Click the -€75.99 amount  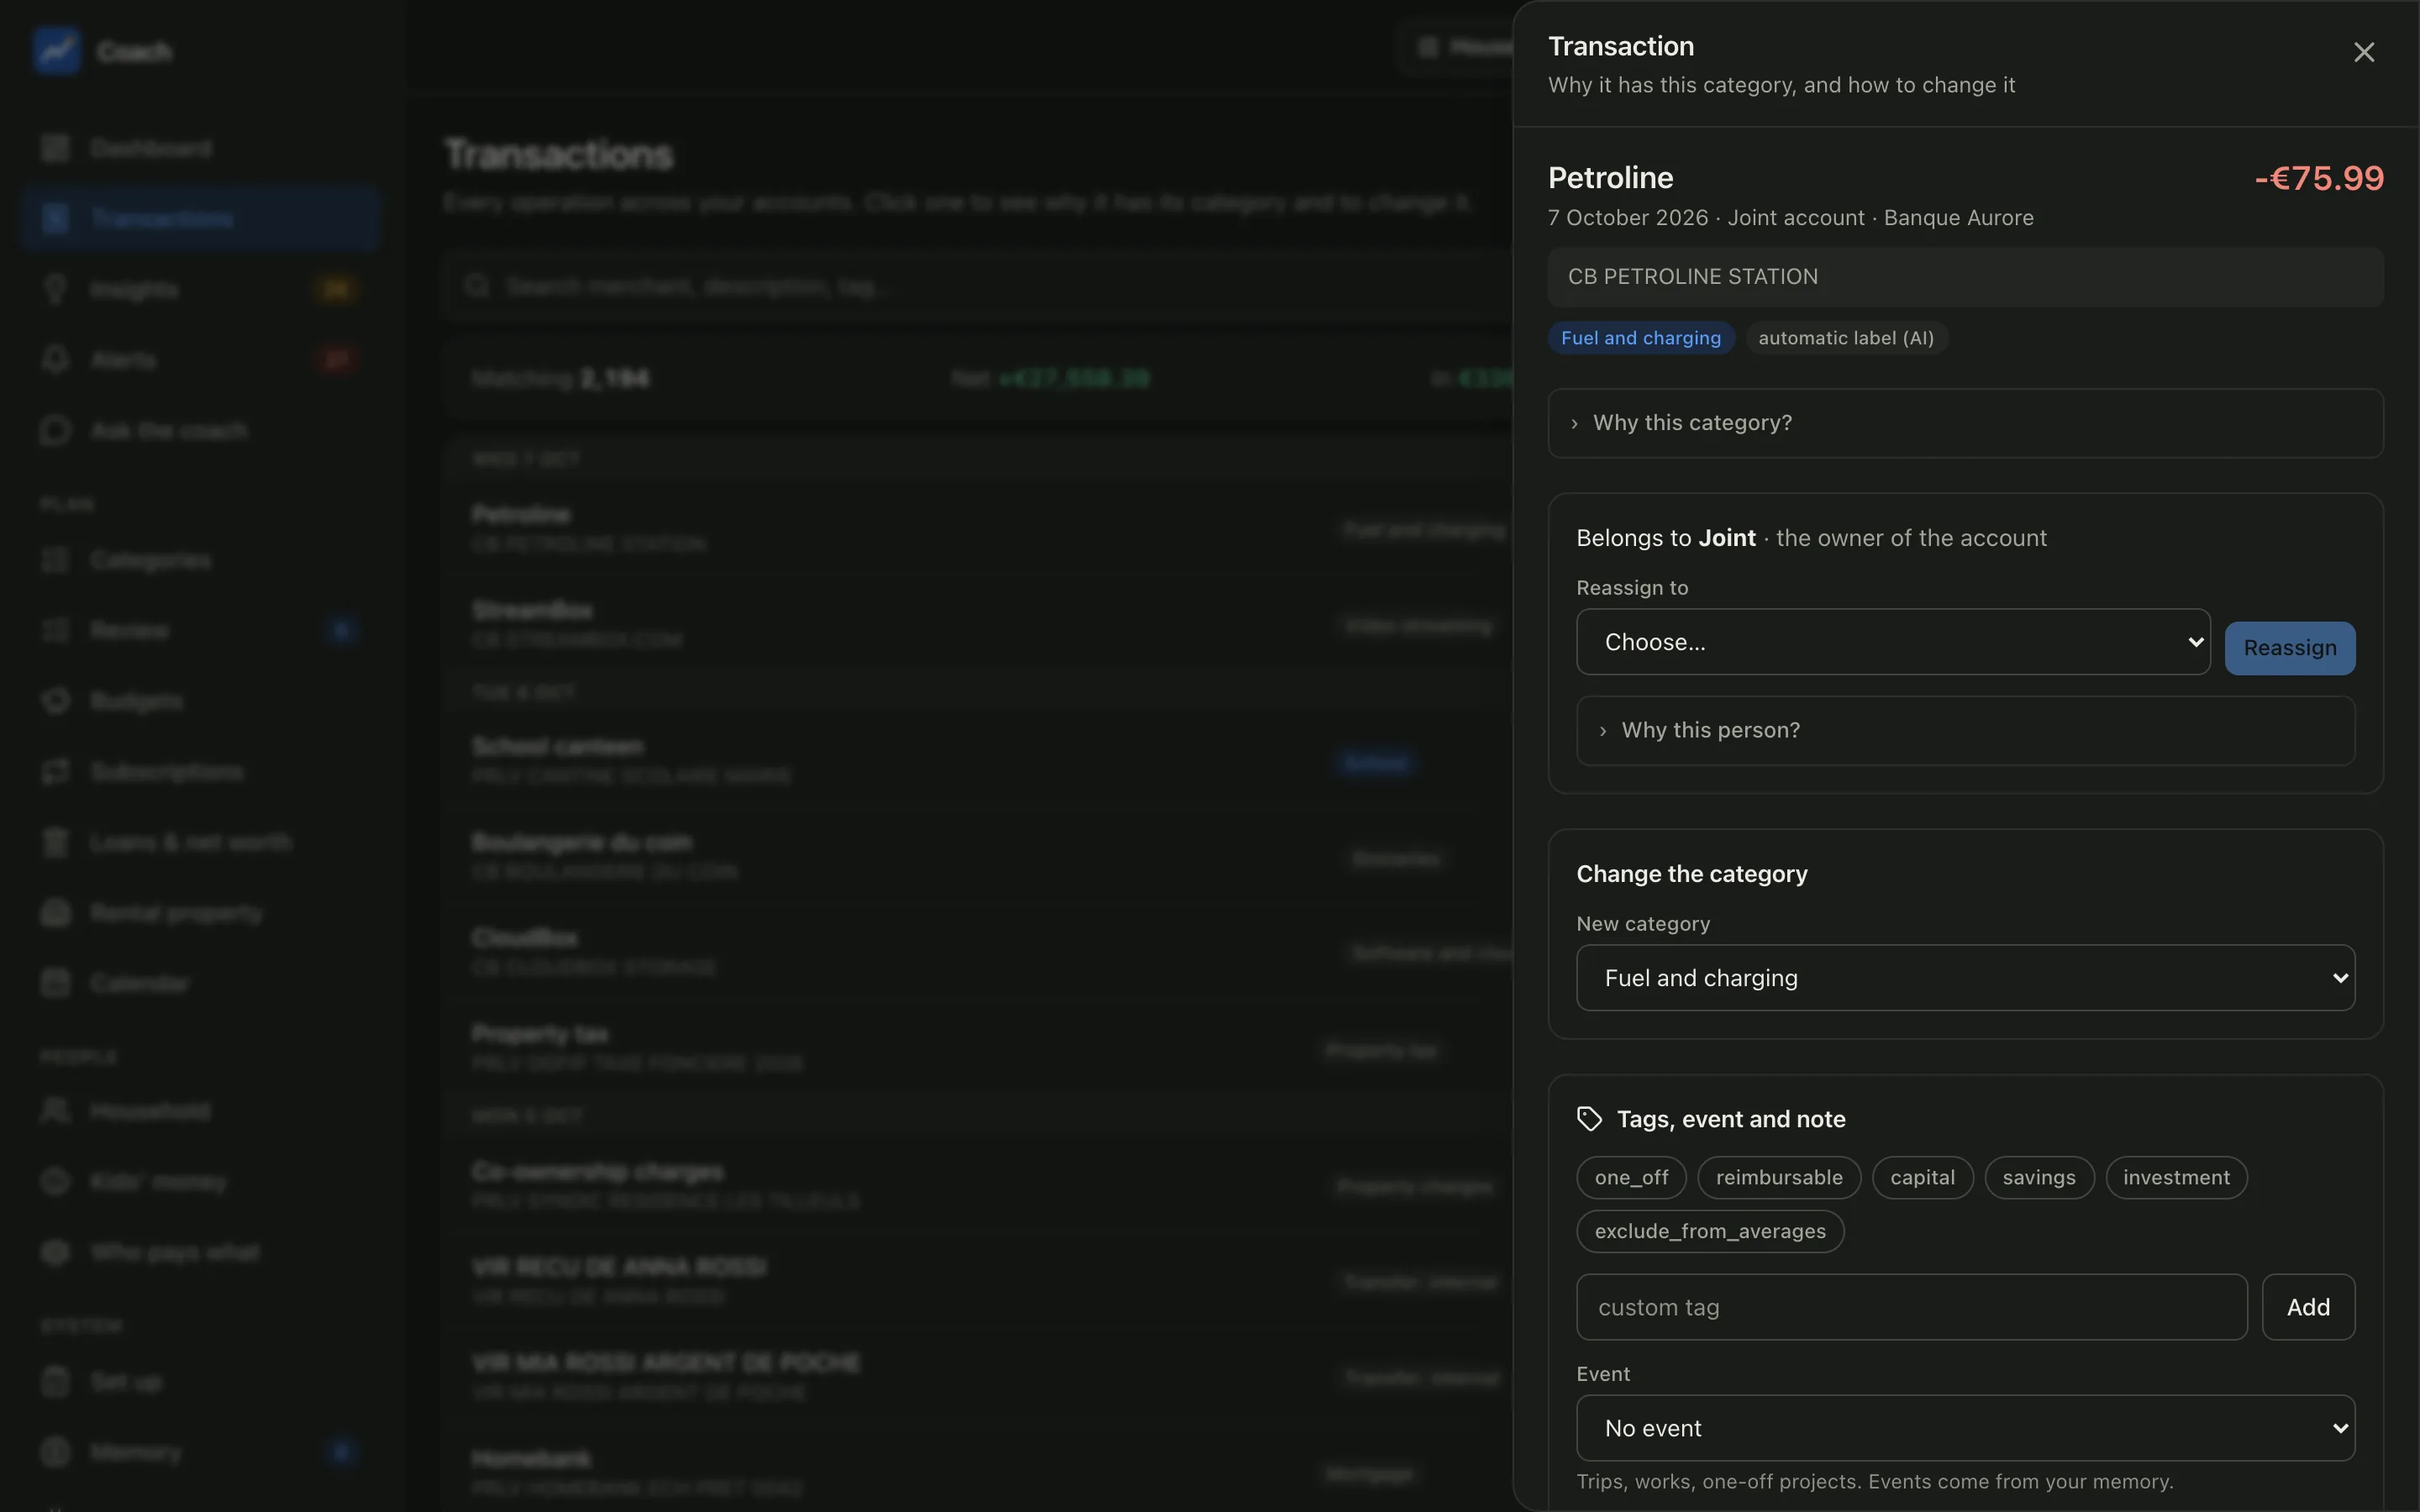click(x=2319, y=178)
